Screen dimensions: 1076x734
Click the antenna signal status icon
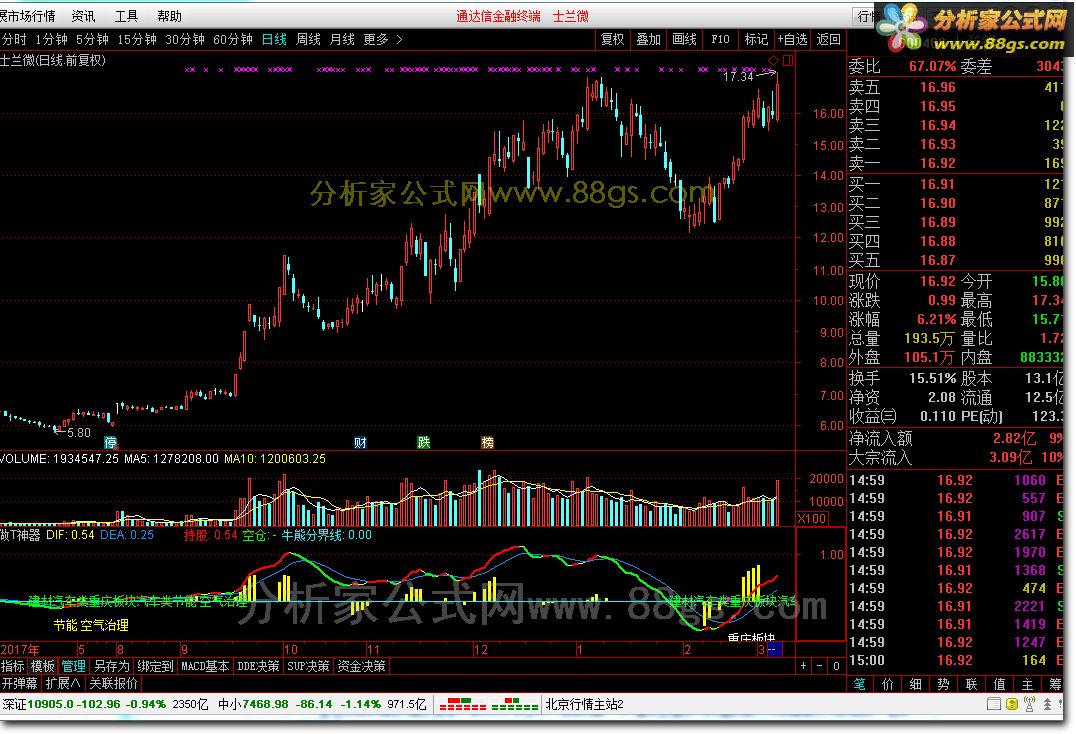tap(1029, 705)
